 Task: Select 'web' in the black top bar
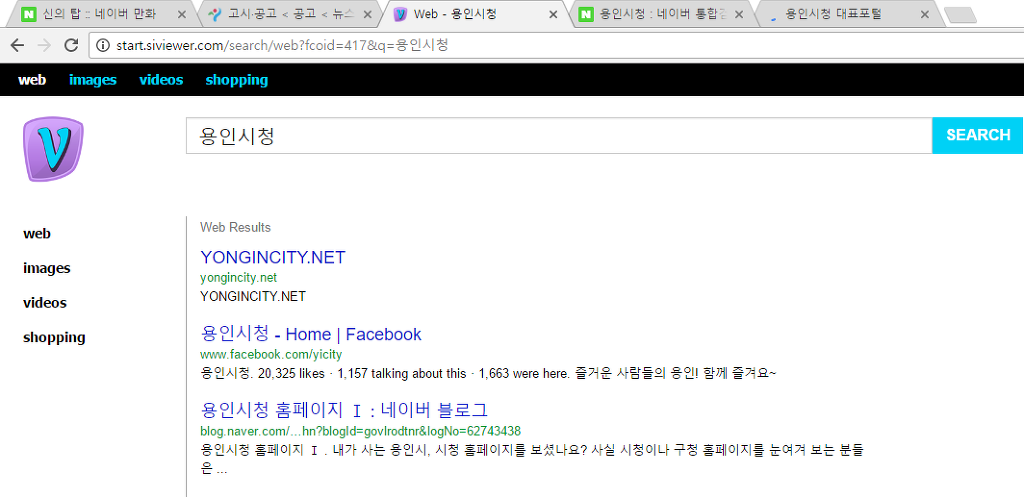[x=32, y=80]
